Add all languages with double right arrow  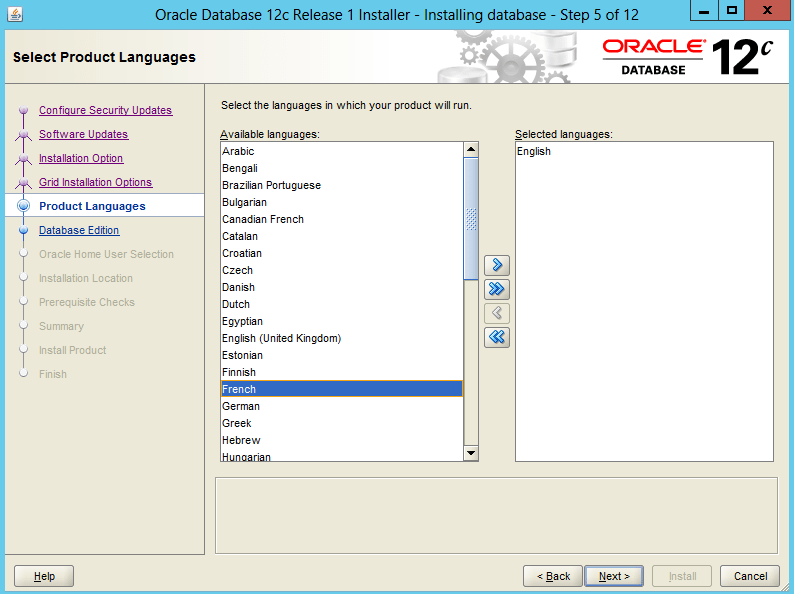[497, 289]
